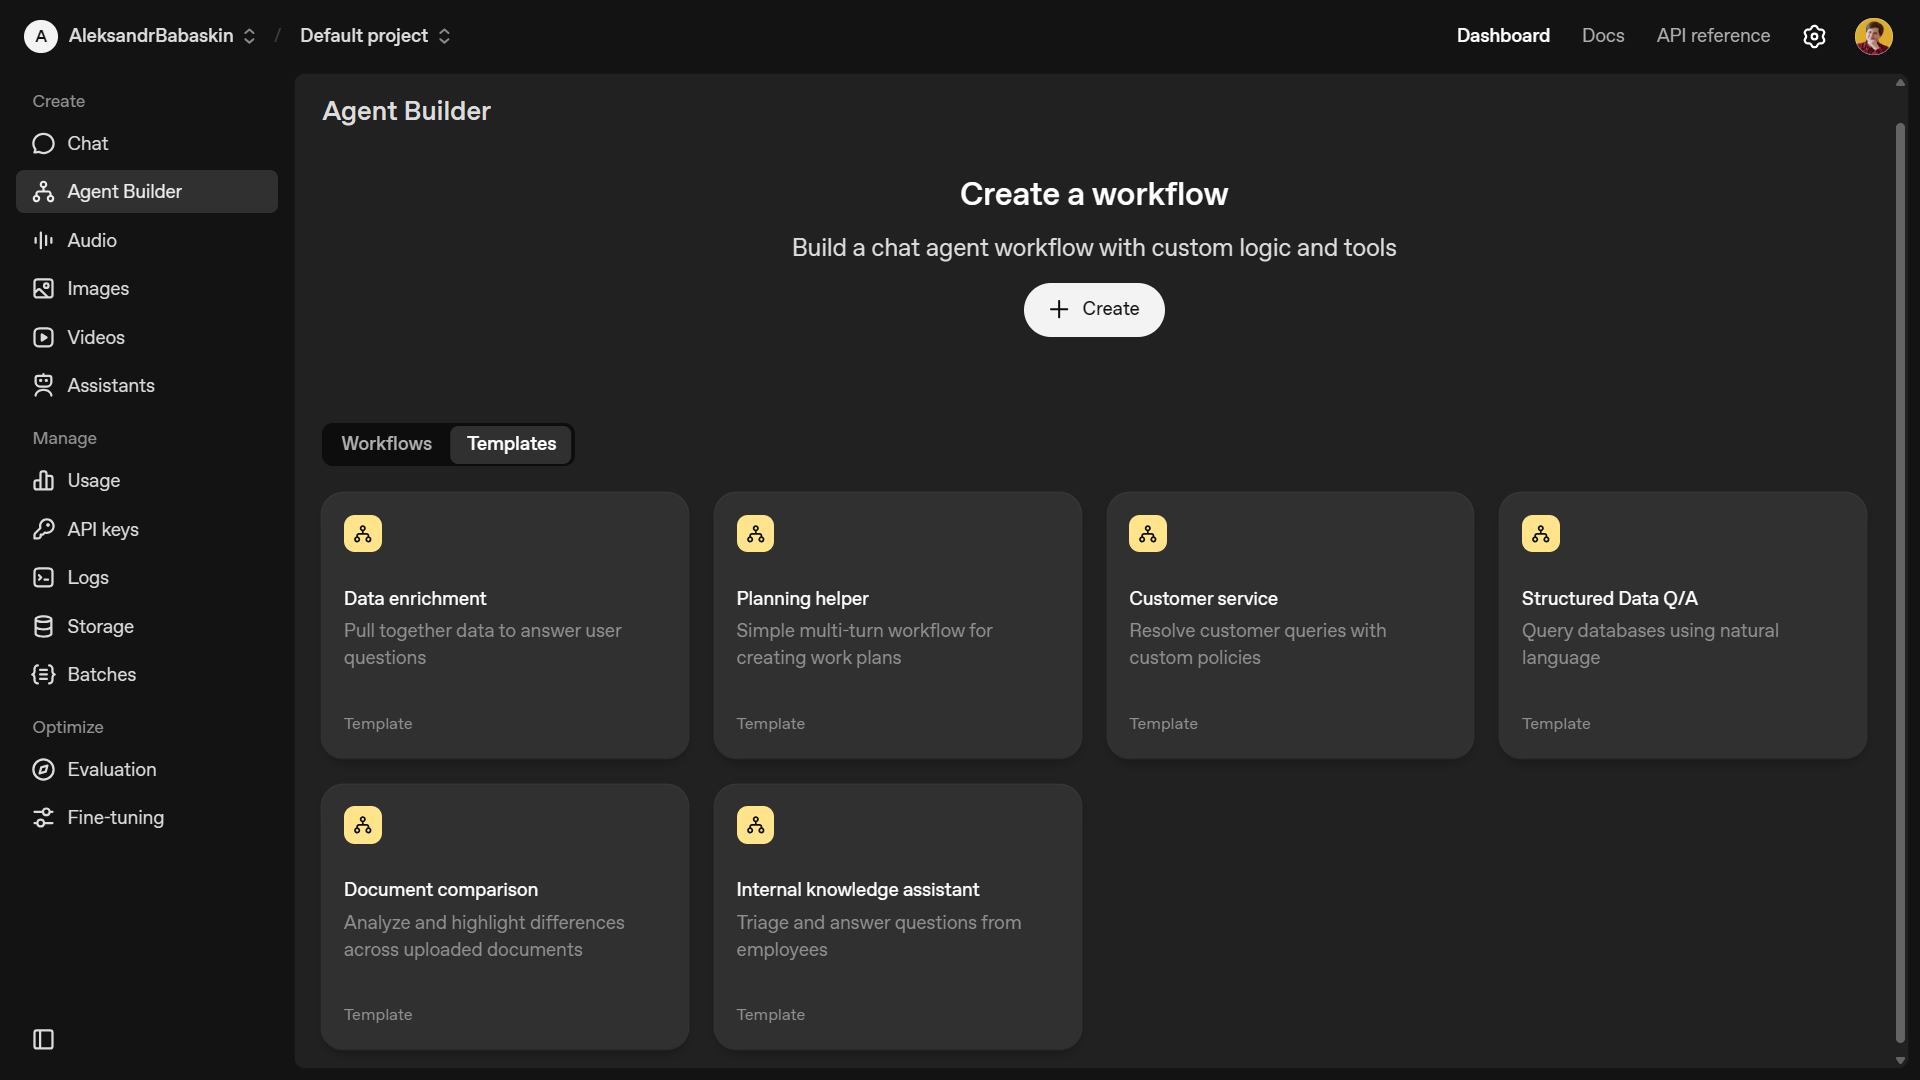Open the Videos section
The width and height of the screenshot is (1920, 1080).
(x=96, y=337)
